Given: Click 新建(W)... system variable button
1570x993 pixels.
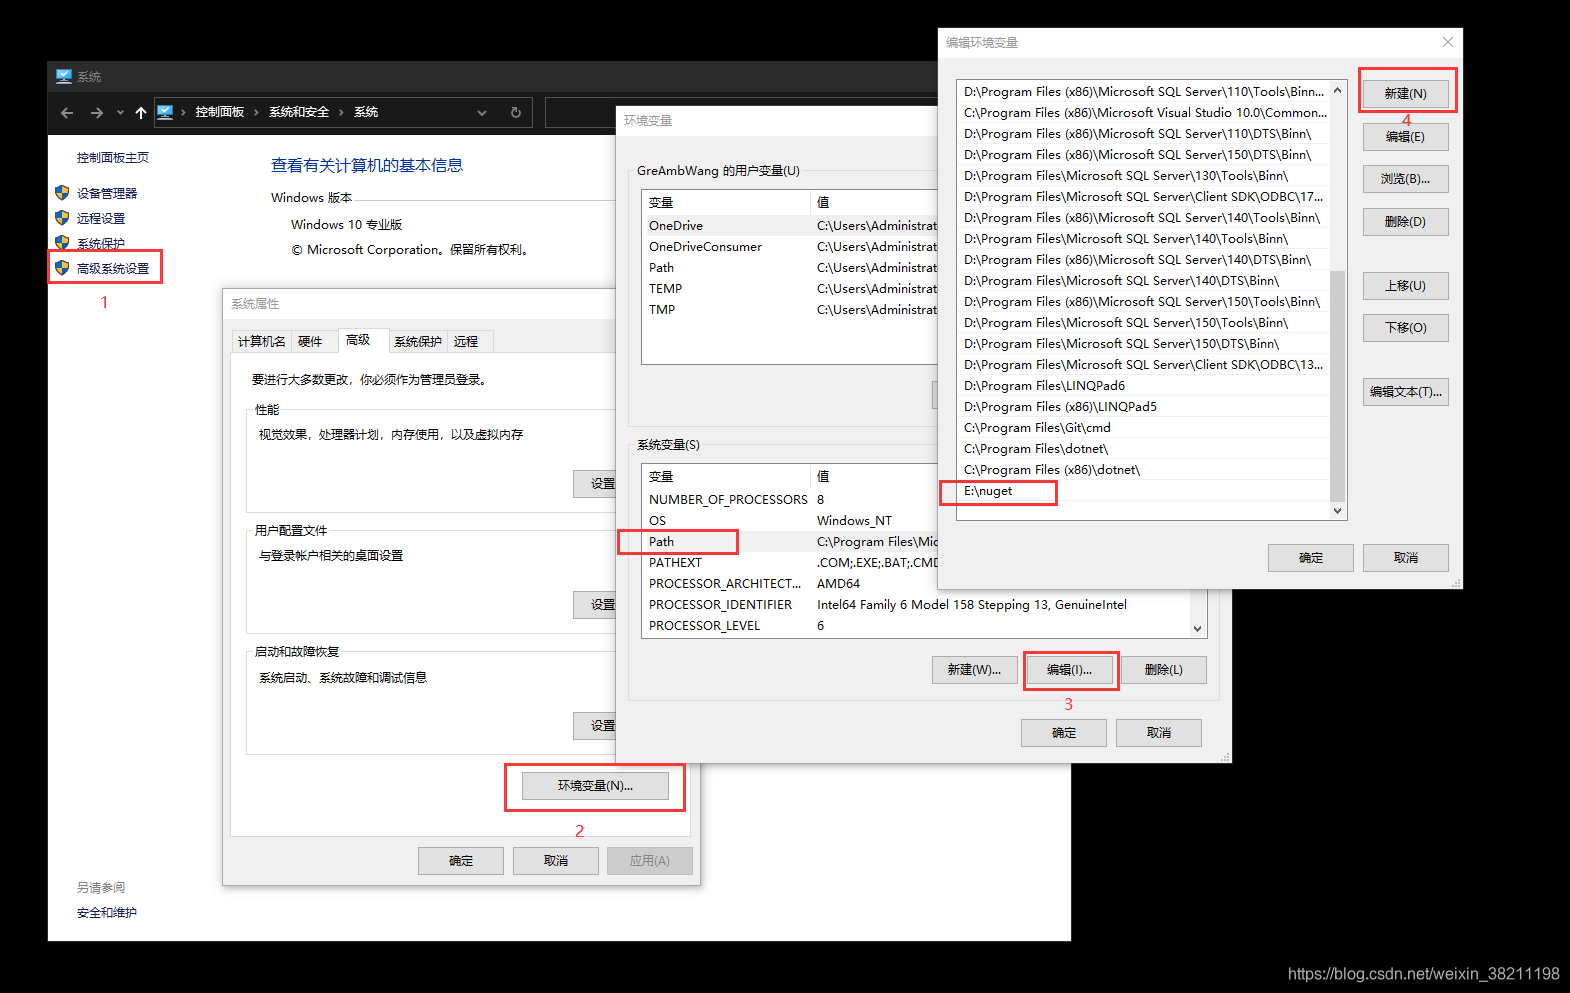Looking at the screenshot, I should coord(975,670).
